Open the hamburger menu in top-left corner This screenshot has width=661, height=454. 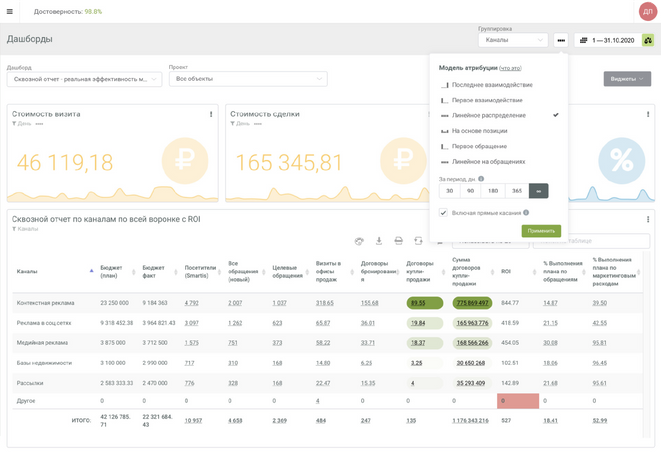pyautogui.click(x=10, y=11)
